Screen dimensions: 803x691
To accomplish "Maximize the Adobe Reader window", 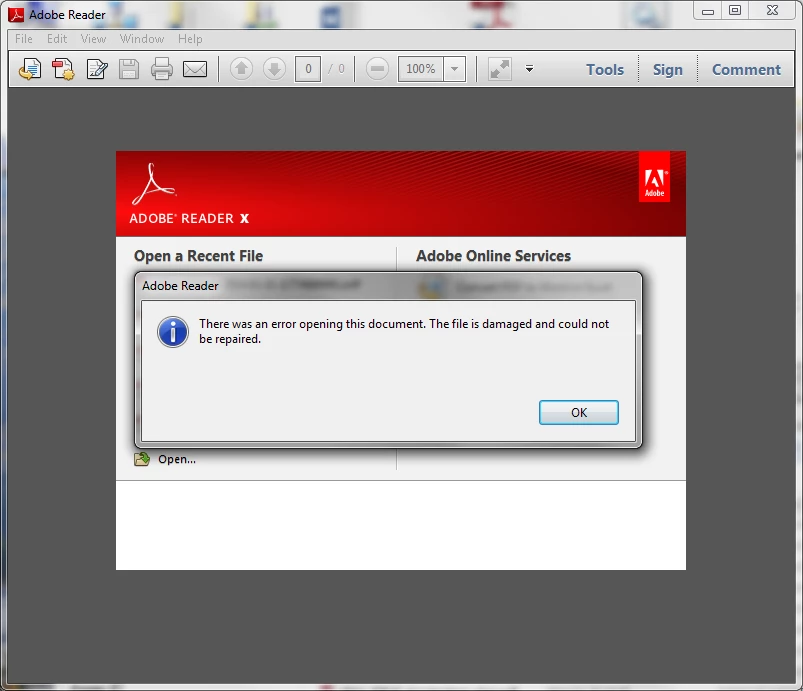I will pyautogui.click(x=735, y=10).
